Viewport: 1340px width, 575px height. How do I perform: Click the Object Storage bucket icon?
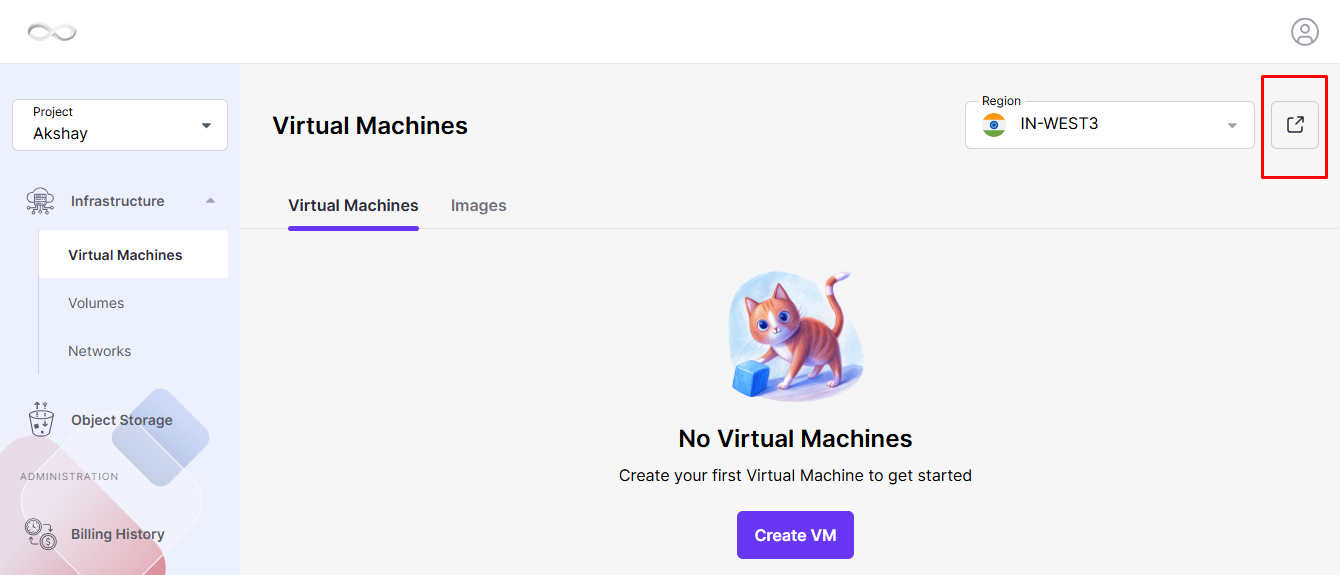coord(41,420)
